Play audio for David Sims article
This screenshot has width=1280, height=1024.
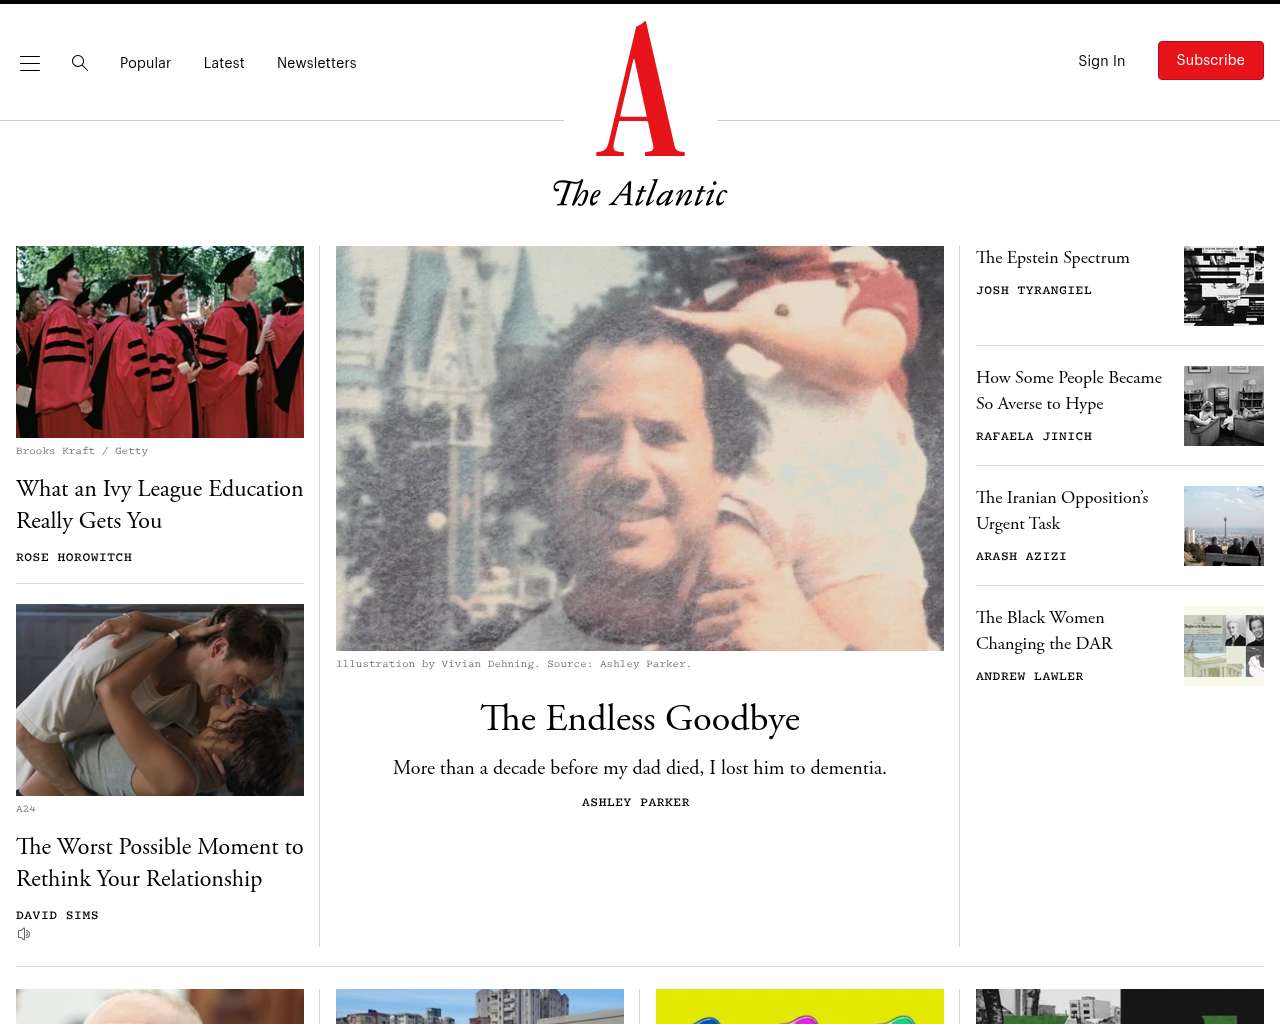pyautogui.click(x=24, y=934)
